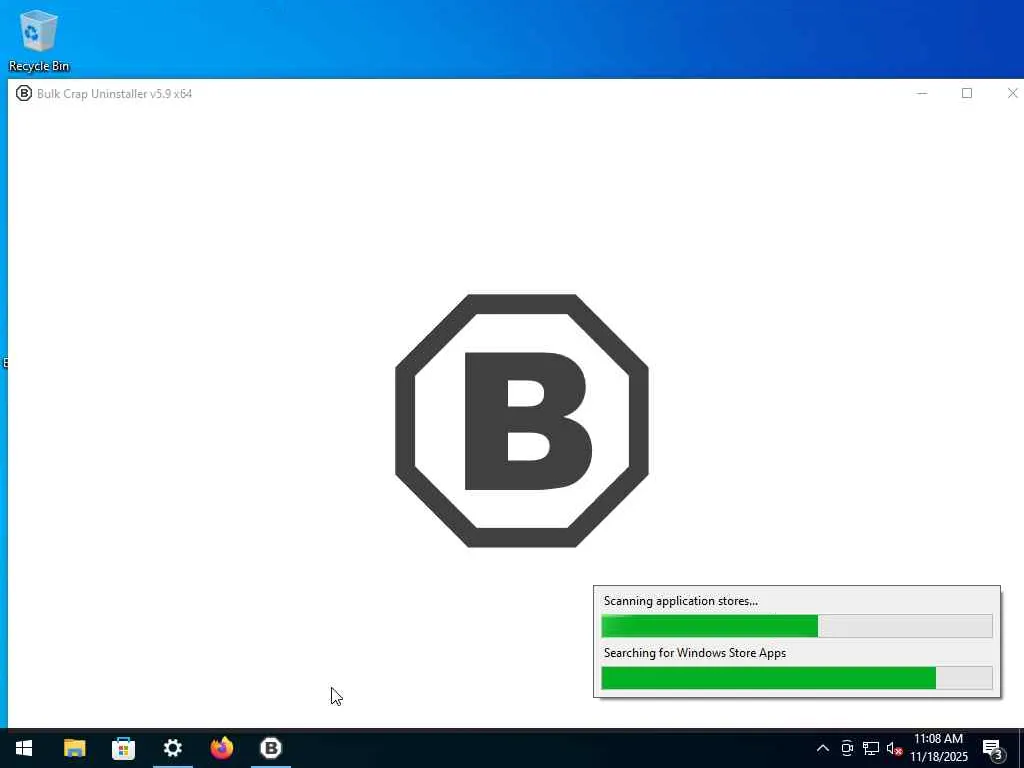Launch Firefox from the taskbar
Image resolution: width=1024 pixels, height=768 pixels.
[222, 748]
